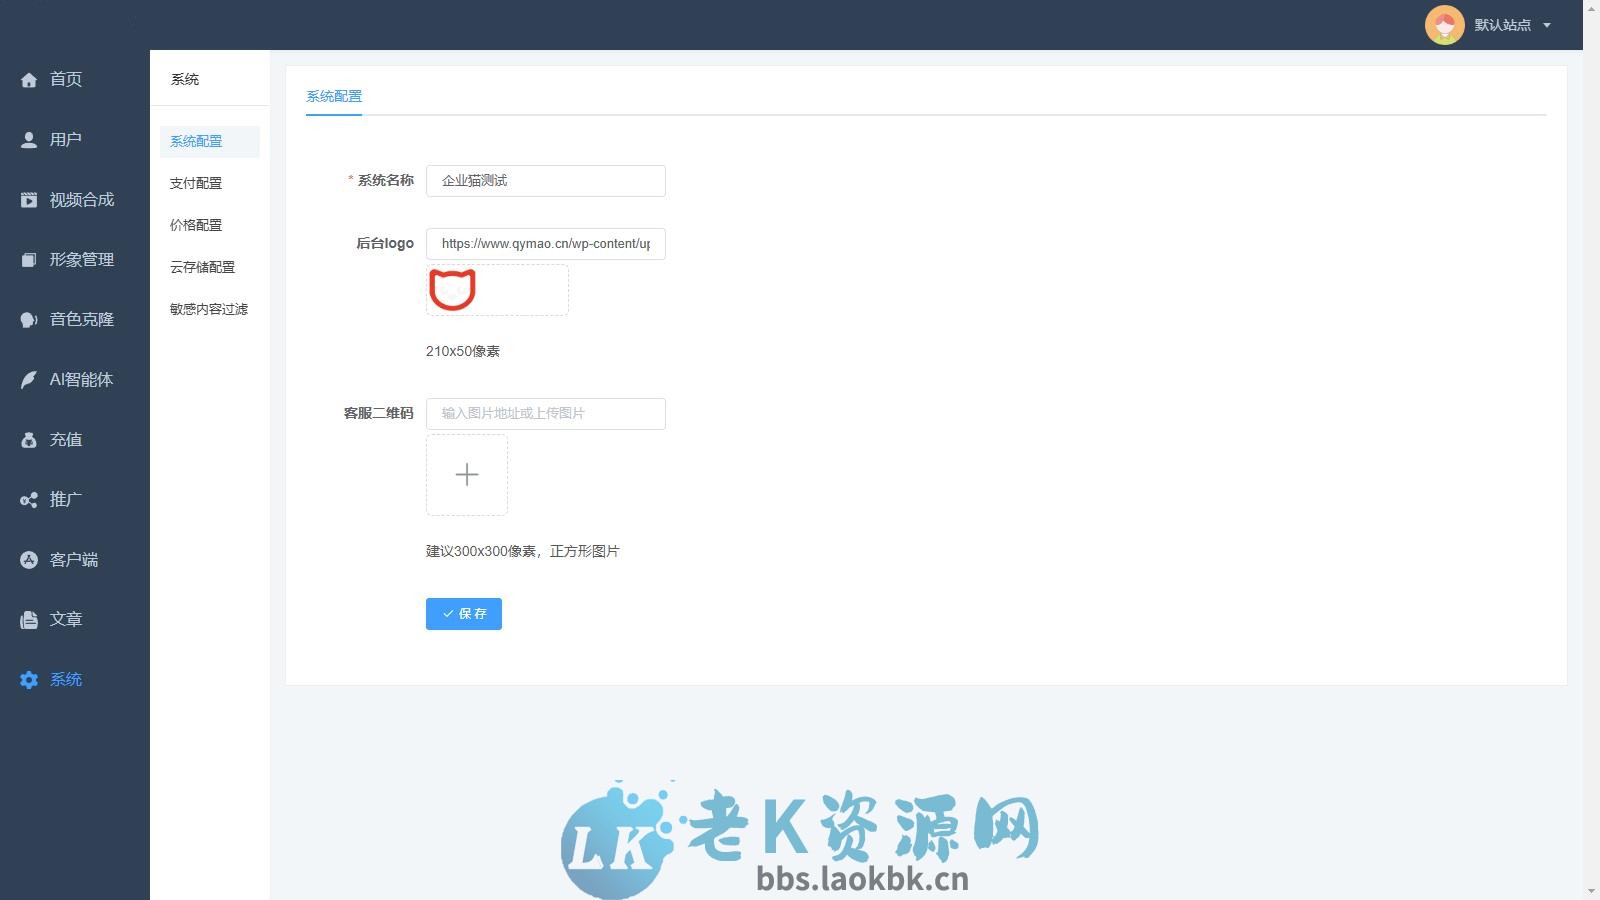Viewport: 1600px width, 900px height.
Task: Click the 音色克隆 voice icon
Action: pyautogui.click(x=29, y=320)
